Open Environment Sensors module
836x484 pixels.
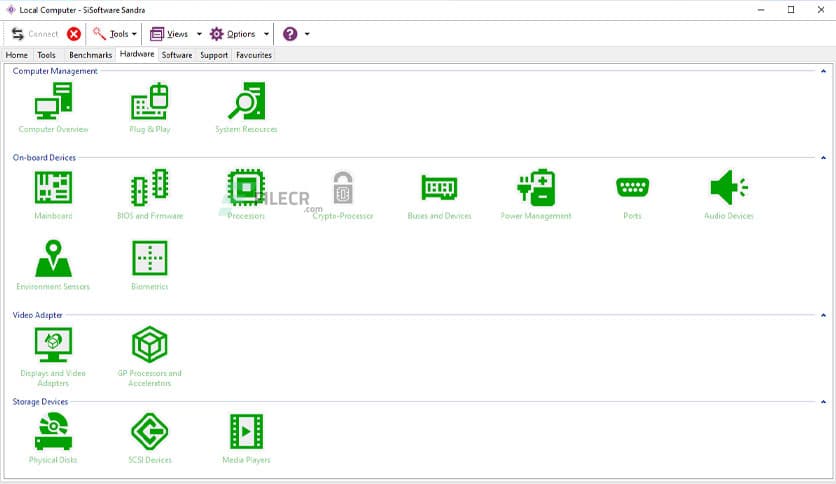[x=53, y=265]
